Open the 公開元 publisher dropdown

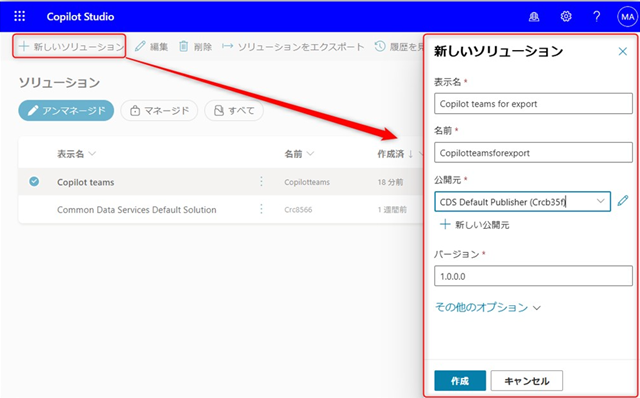point(522,202)
